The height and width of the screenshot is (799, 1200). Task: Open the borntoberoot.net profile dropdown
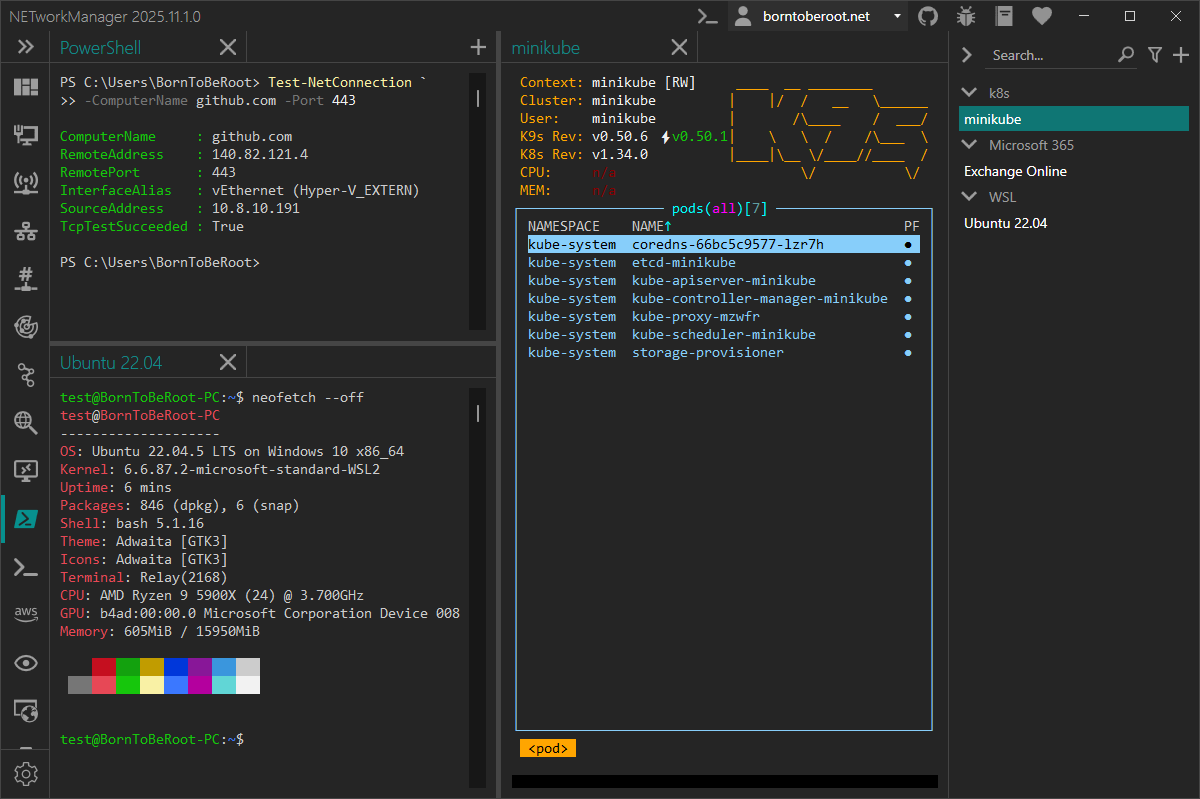tap(818, 15)
